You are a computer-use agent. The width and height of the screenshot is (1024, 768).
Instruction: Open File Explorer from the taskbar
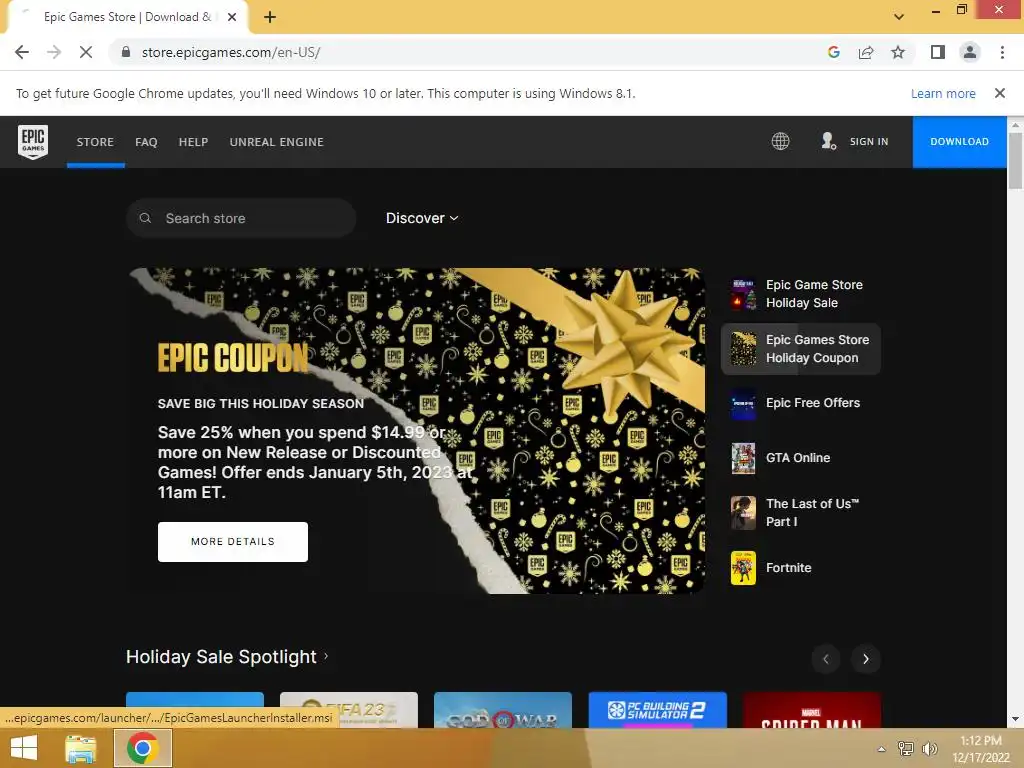(81, 748)
